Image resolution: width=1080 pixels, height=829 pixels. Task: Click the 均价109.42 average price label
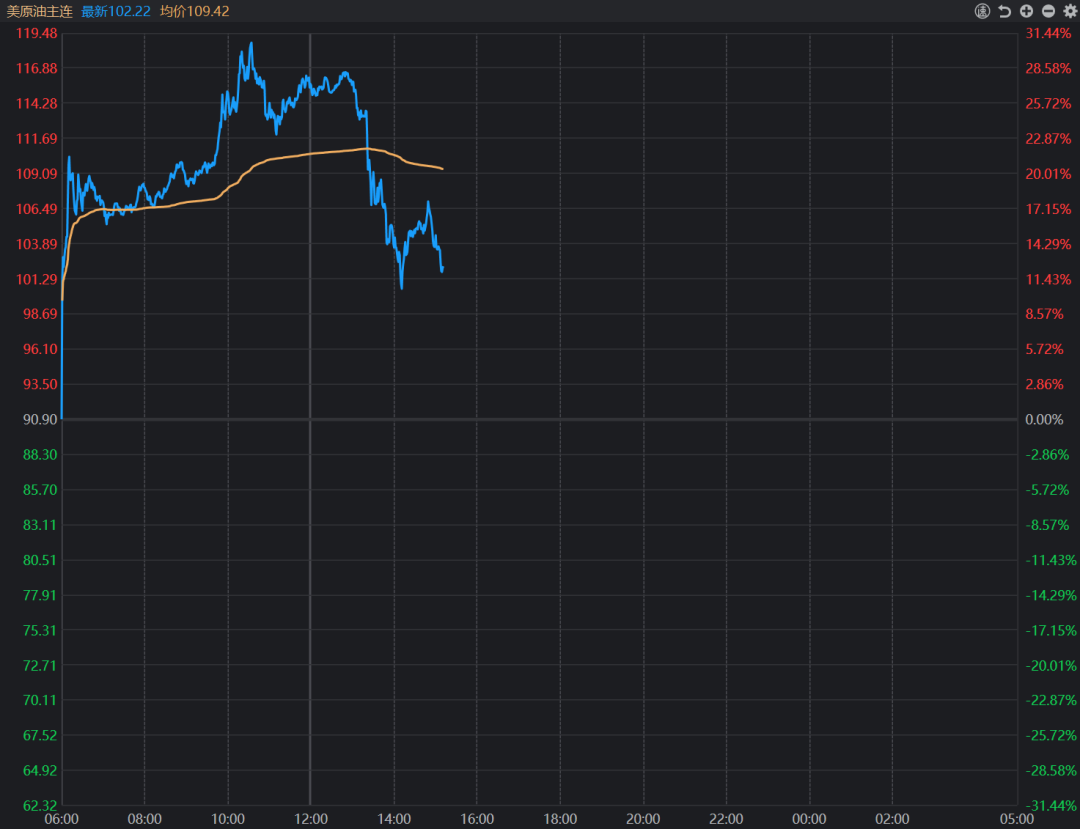(x=195, y=12)
